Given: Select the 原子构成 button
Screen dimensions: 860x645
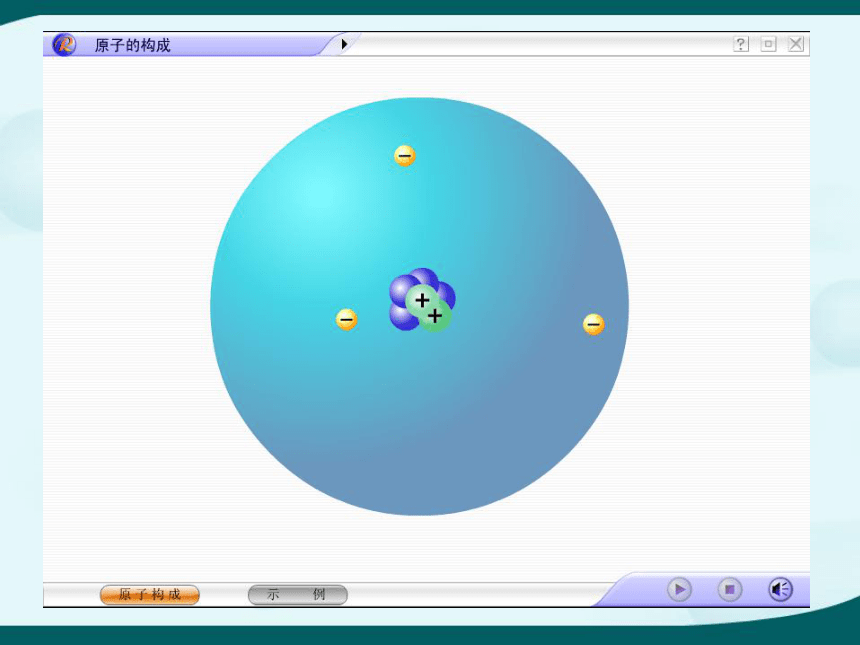Looking at the screenshot, I should 150,595.
